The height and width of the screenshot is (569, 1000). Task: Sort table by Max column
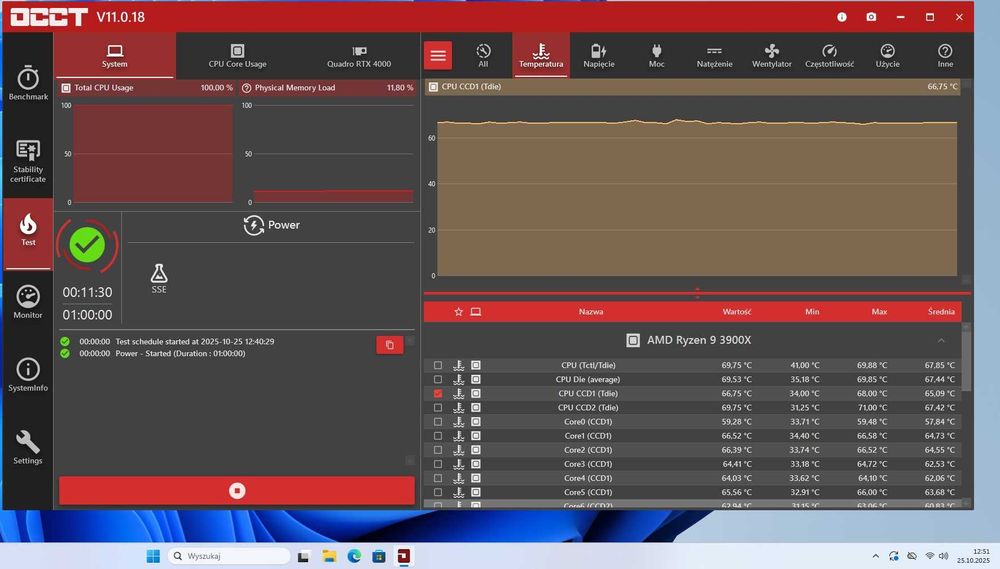pyautogui.click(x=879, y=312)
